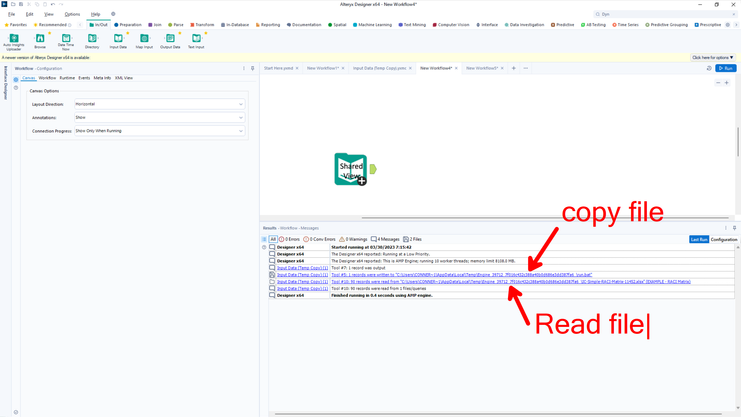Filter results by 4 Messages
Image resolution: width=741 pixels, height=417 pixels.
coord(385,239)
